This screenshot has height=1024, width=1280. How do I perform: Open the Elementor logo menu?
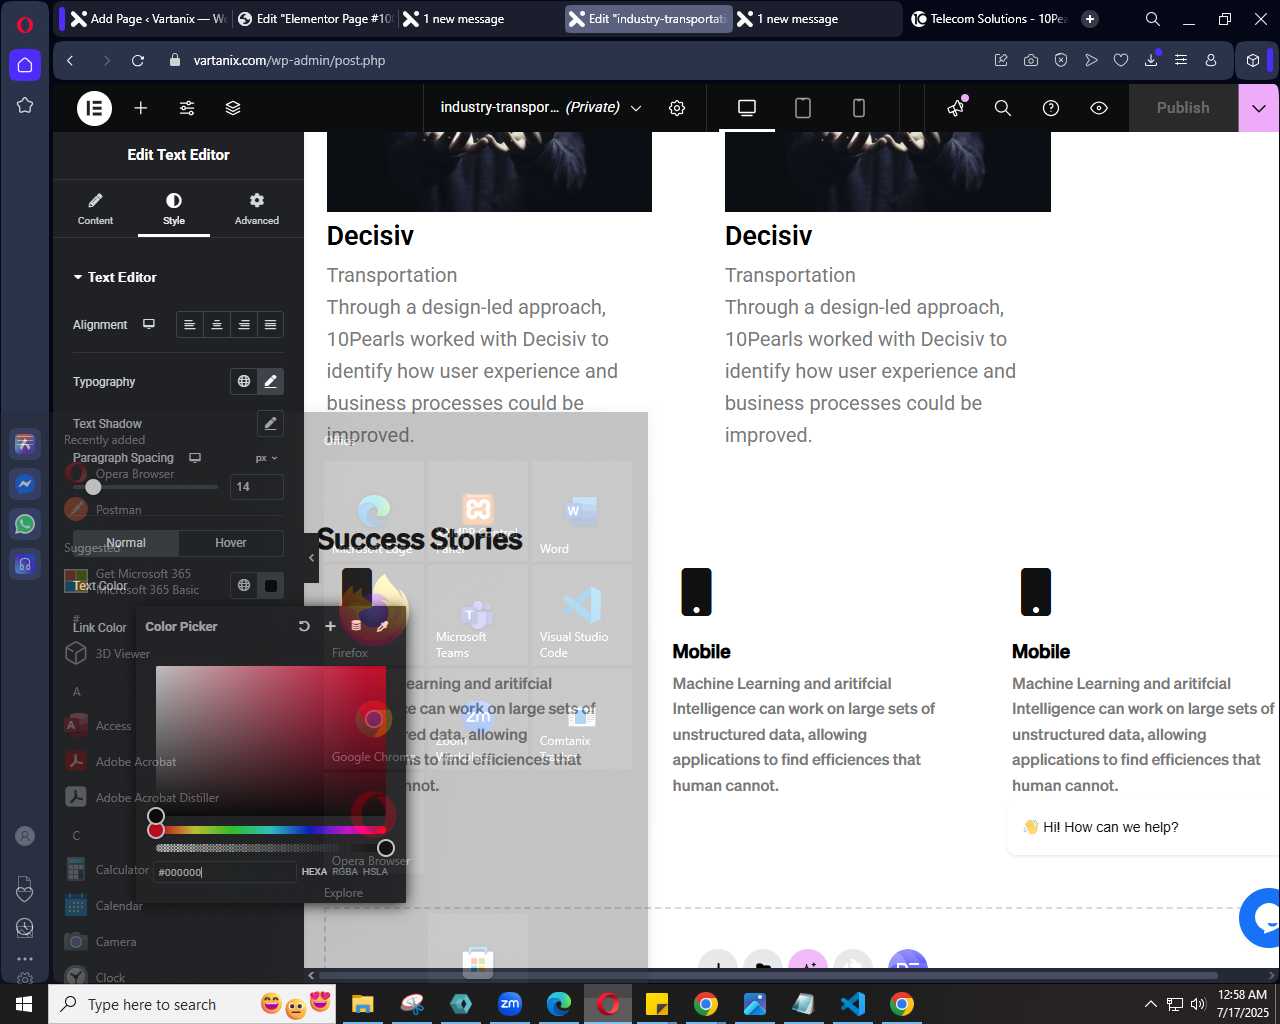click(95, 108)
